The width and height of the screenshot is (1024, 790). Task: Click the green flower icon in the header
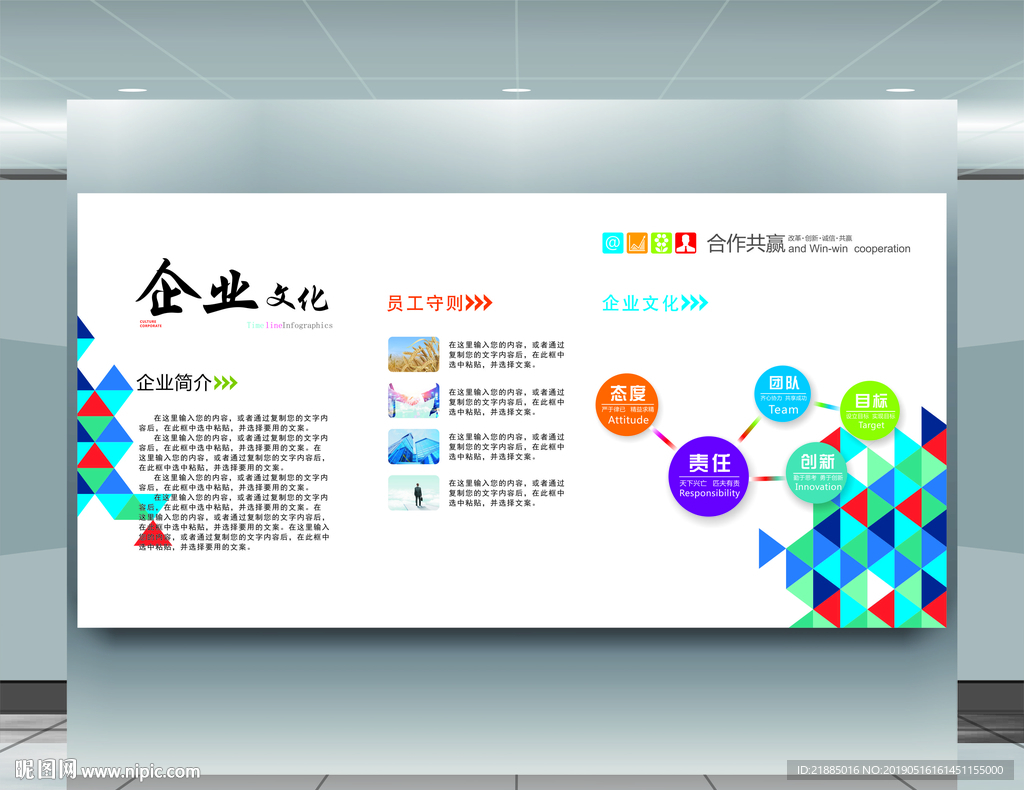(660, 242)
